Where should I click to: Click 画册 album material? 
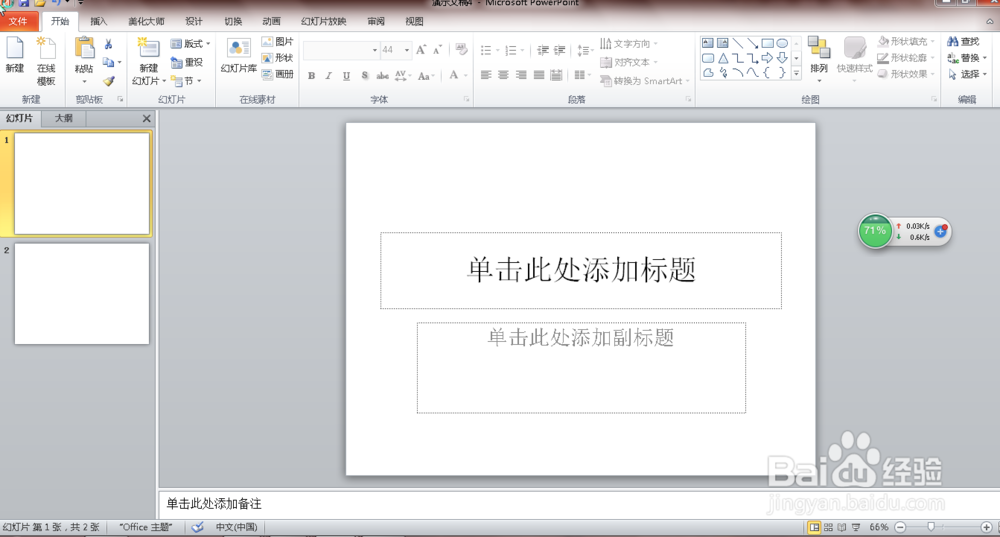277,74
